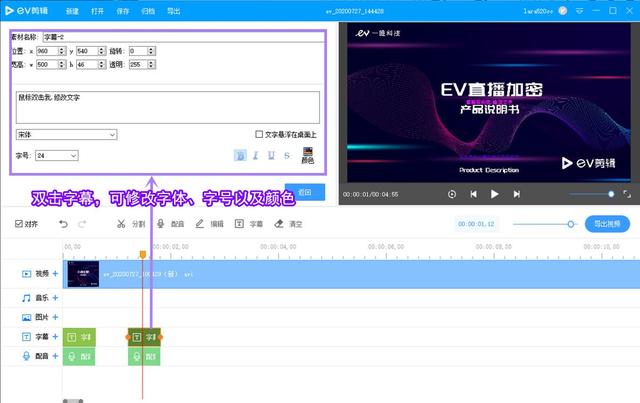Open the 导出 menu in title bar
The image size is (640, 403).
click(x=173, y=11)
